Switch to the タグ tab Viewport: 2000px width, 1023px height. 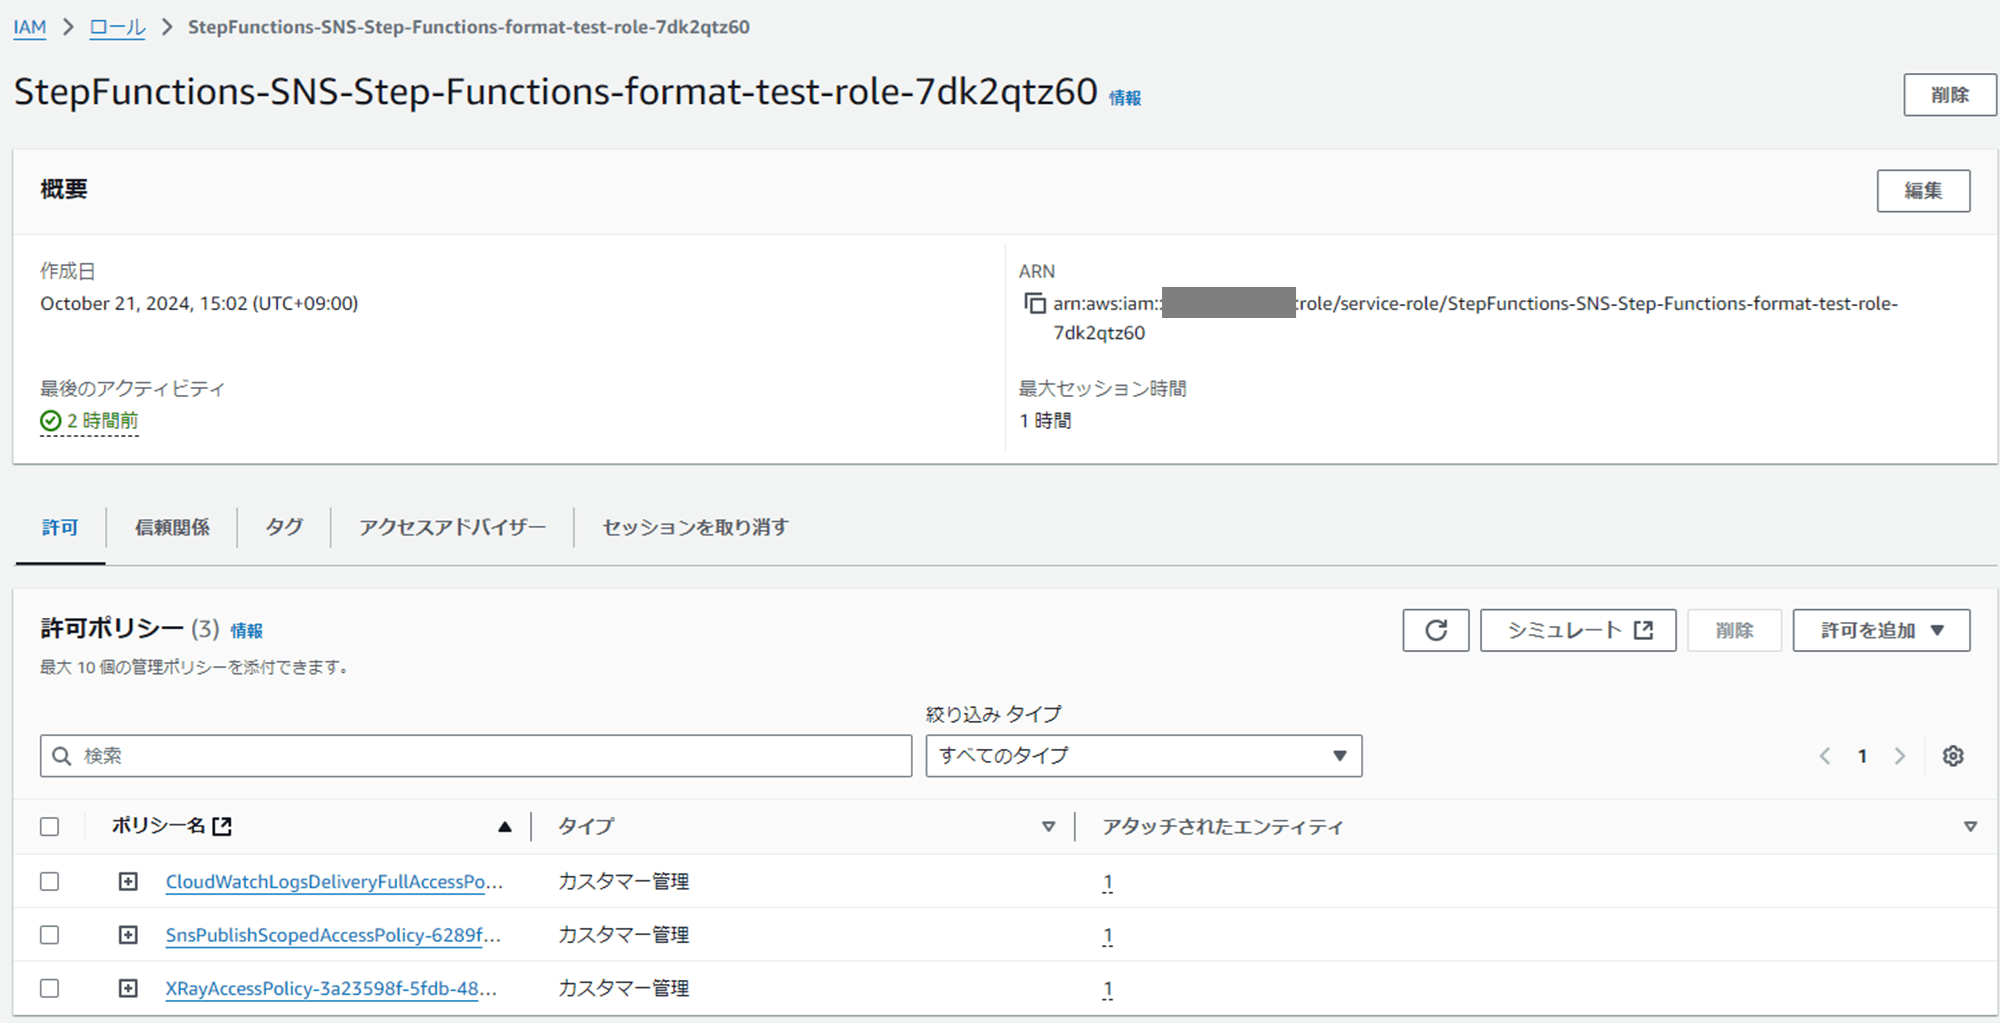(x=284, y=527)
